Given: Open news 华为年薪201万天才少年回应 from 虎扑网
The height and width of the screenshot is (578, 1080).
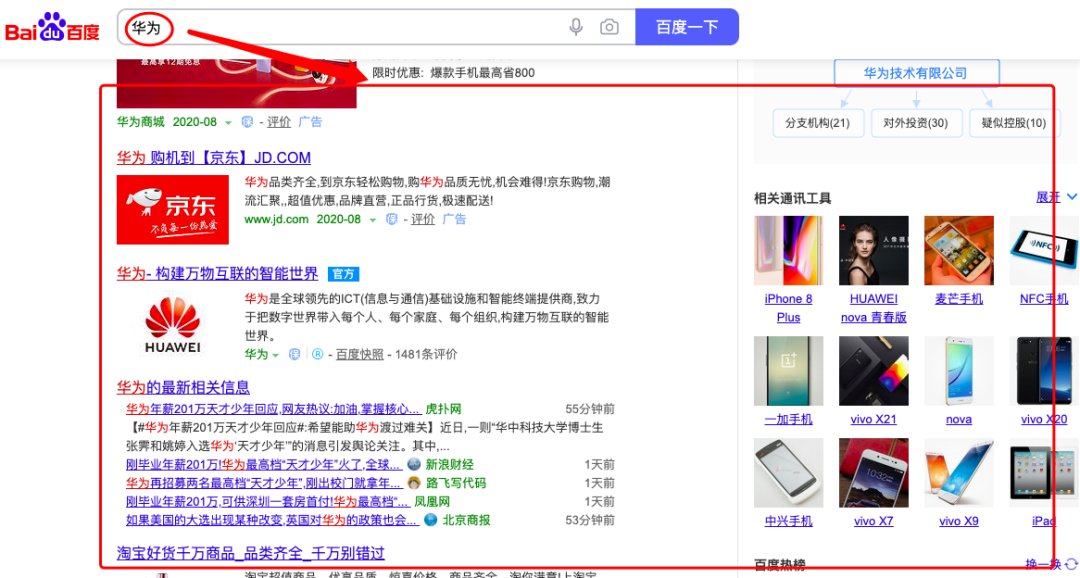Looking at the screenshot, I should (273, 409).
